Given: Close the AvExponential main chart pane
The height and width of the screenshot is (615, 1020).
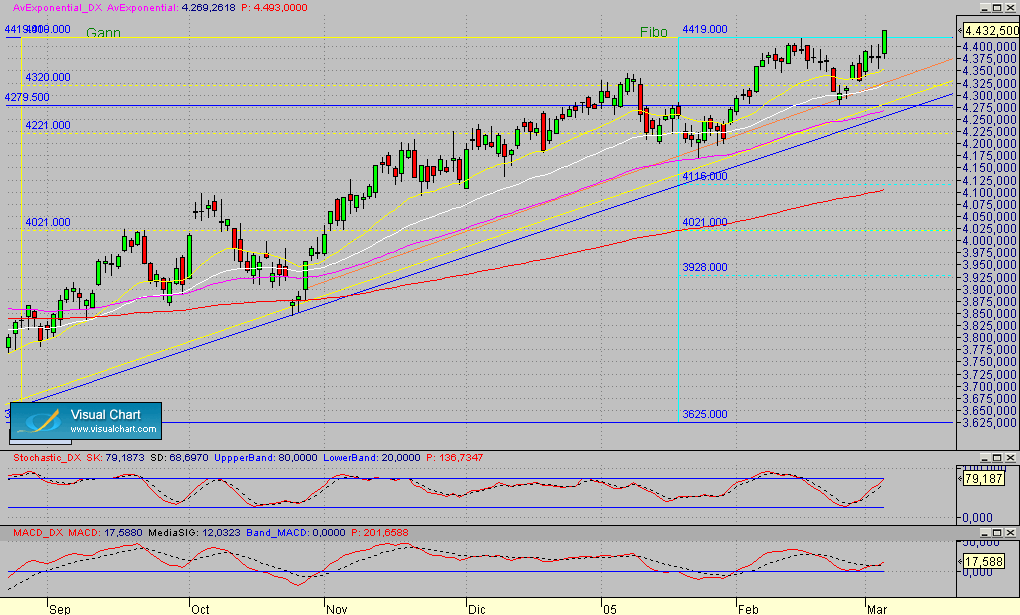Looking at the screenshot, I should tap(1010, 7).
